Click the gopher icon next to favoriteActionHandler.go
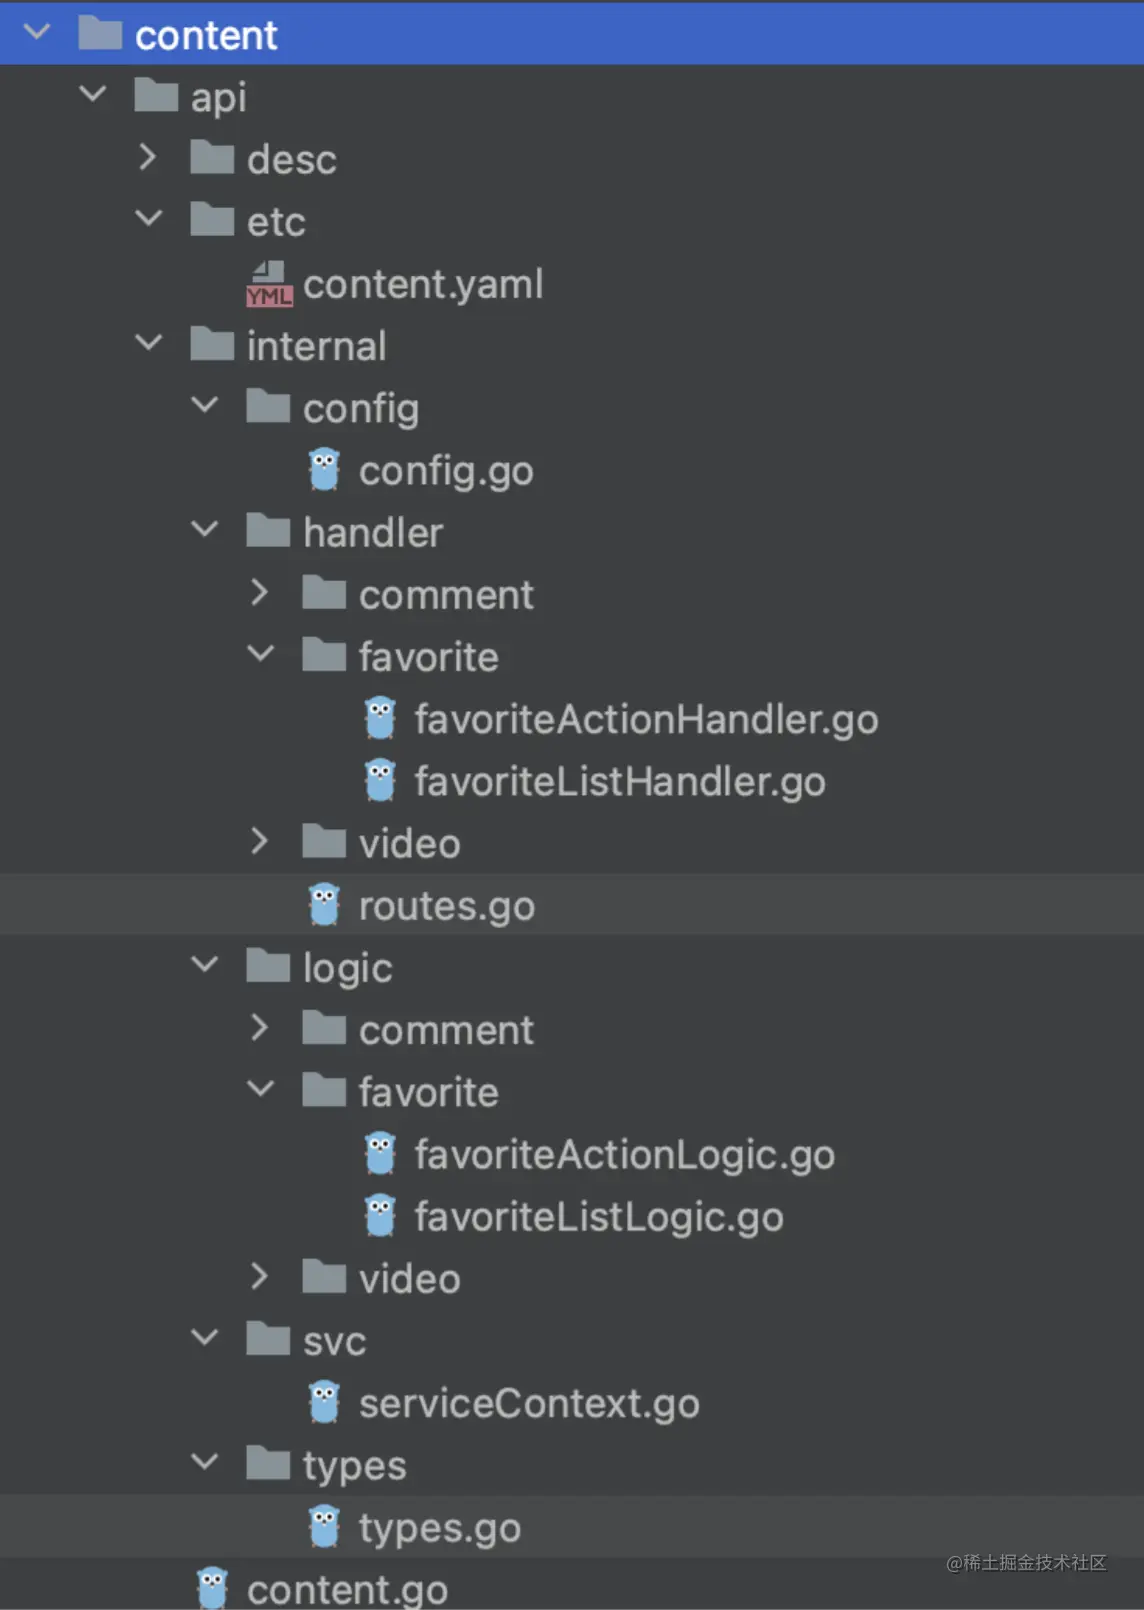 click(x=380, y=719)
